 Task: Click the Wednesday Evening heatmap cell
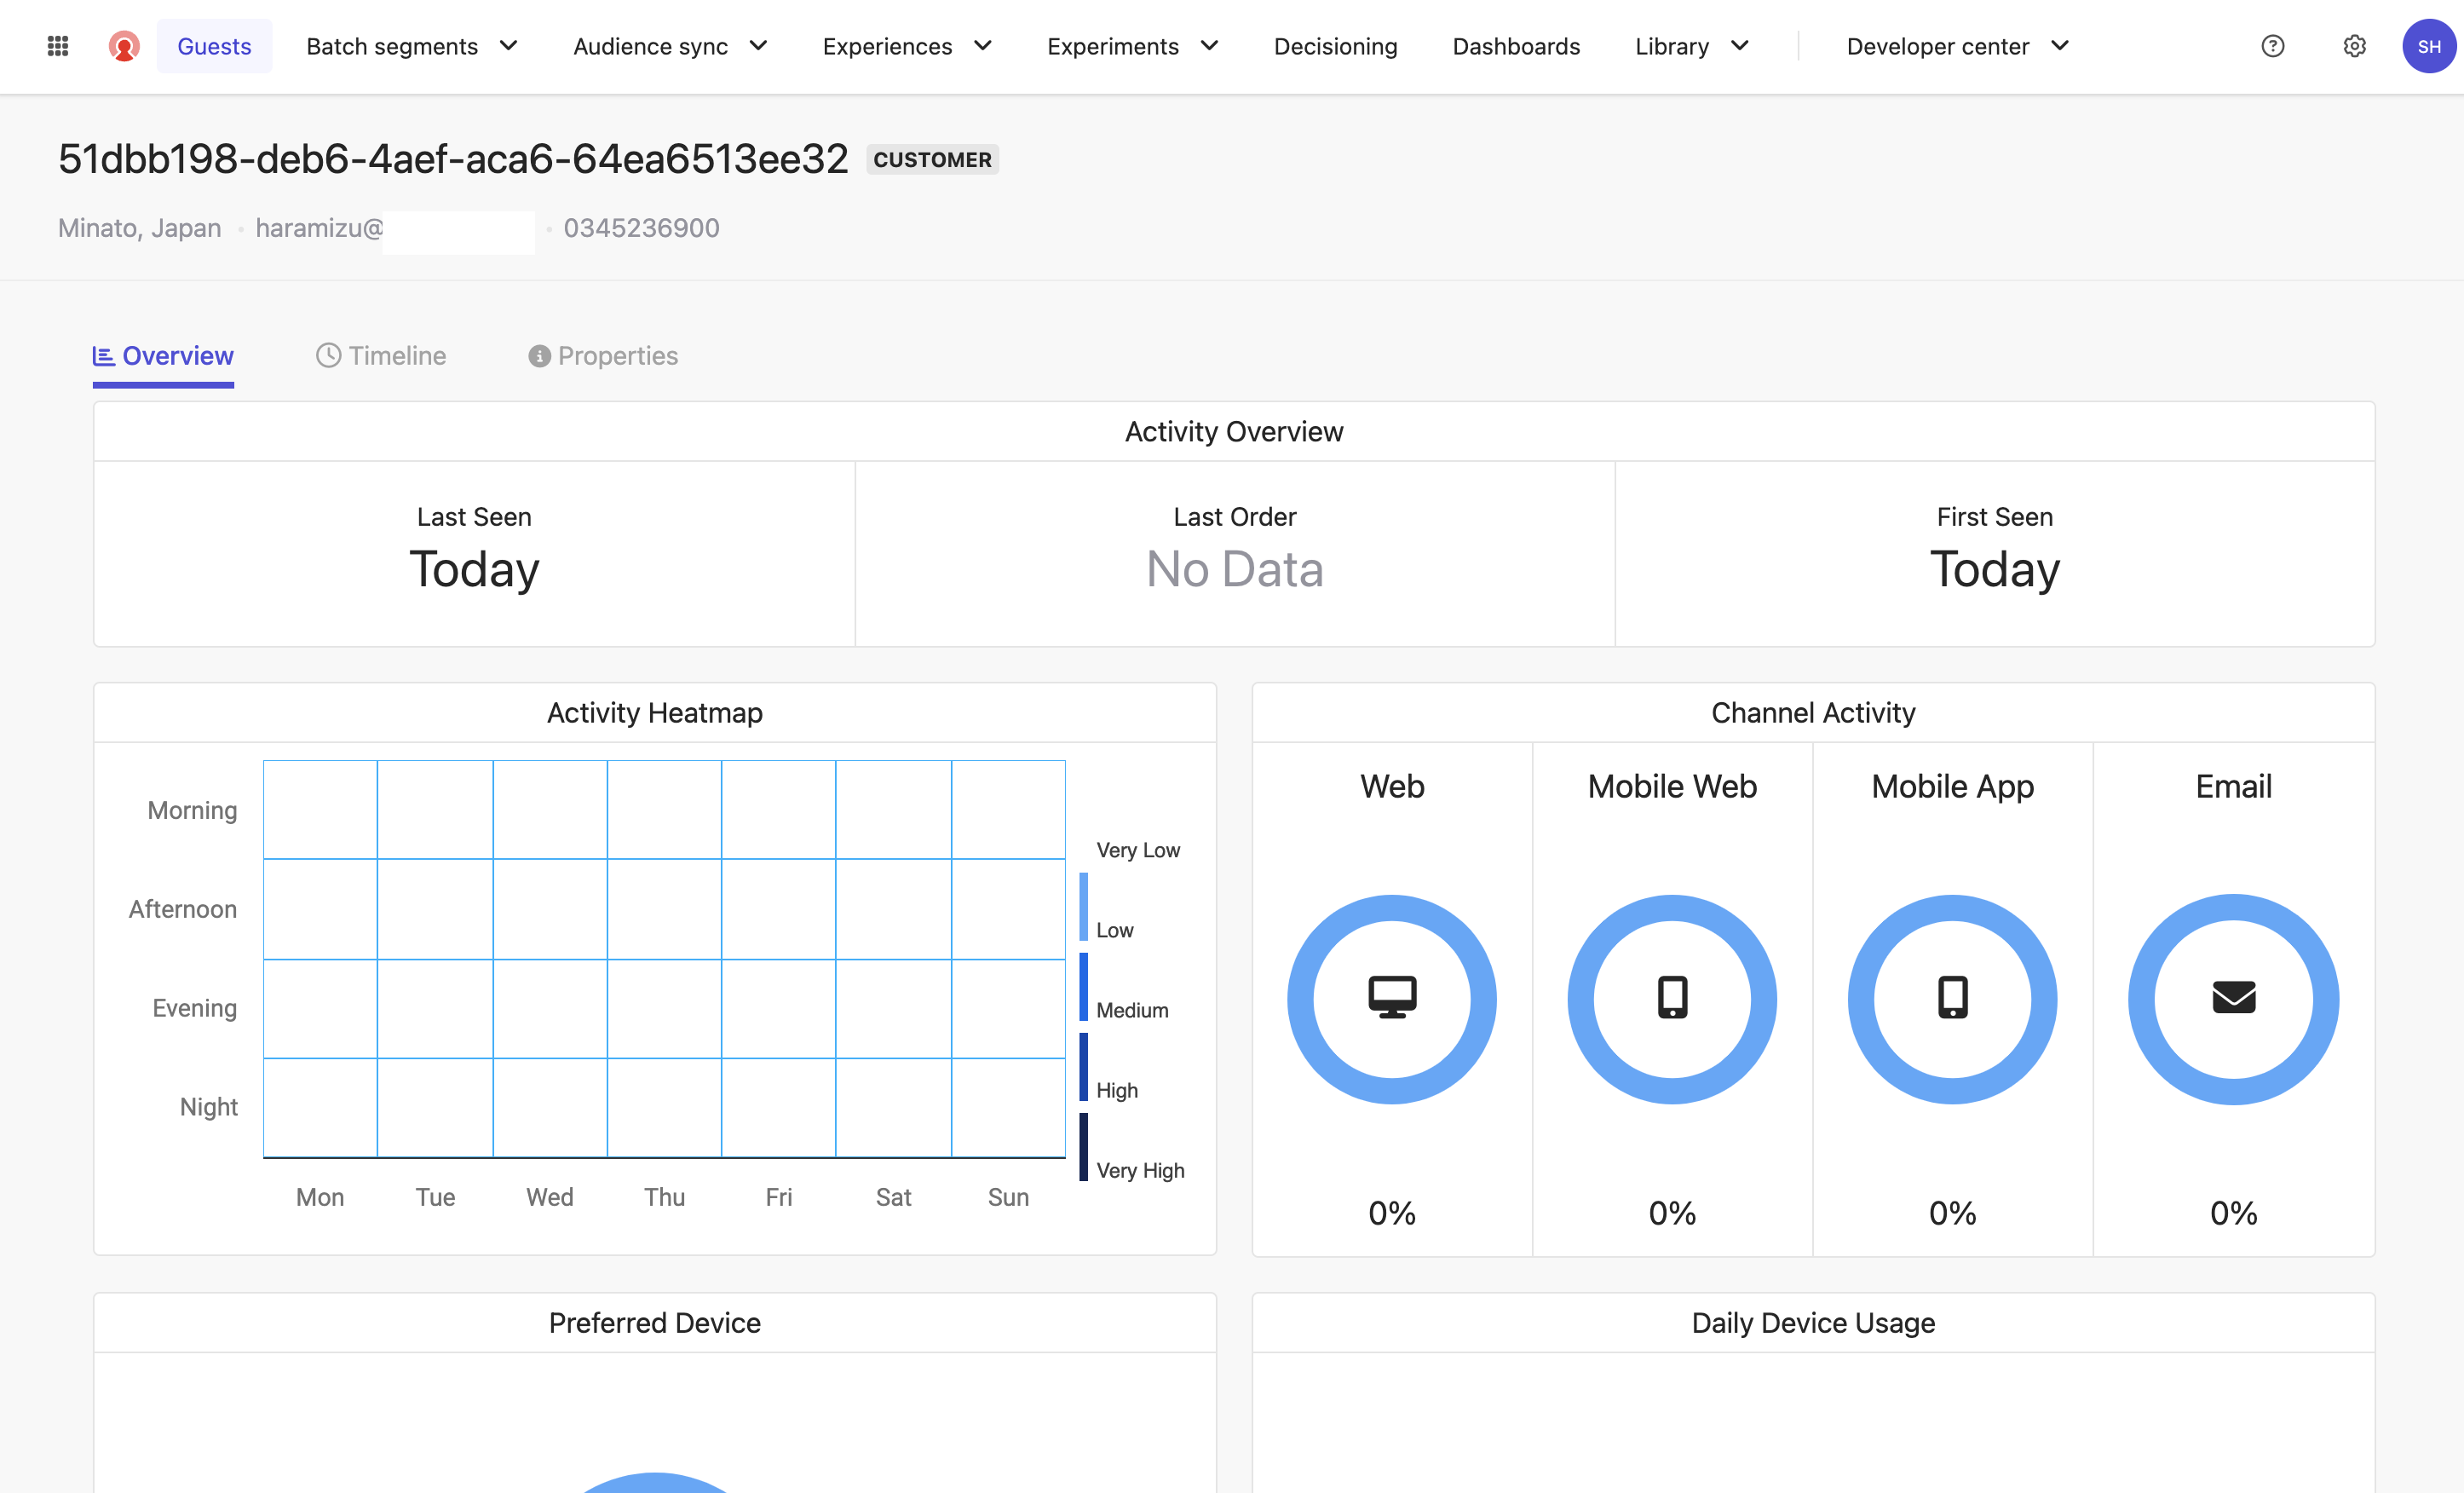pos(550,1008)
